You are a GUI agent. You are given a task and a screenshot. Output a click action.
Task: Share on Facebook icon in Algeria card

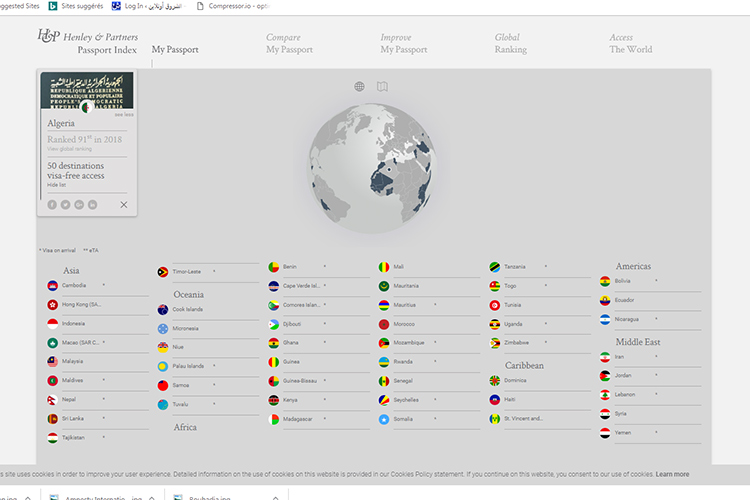[52, 205]
